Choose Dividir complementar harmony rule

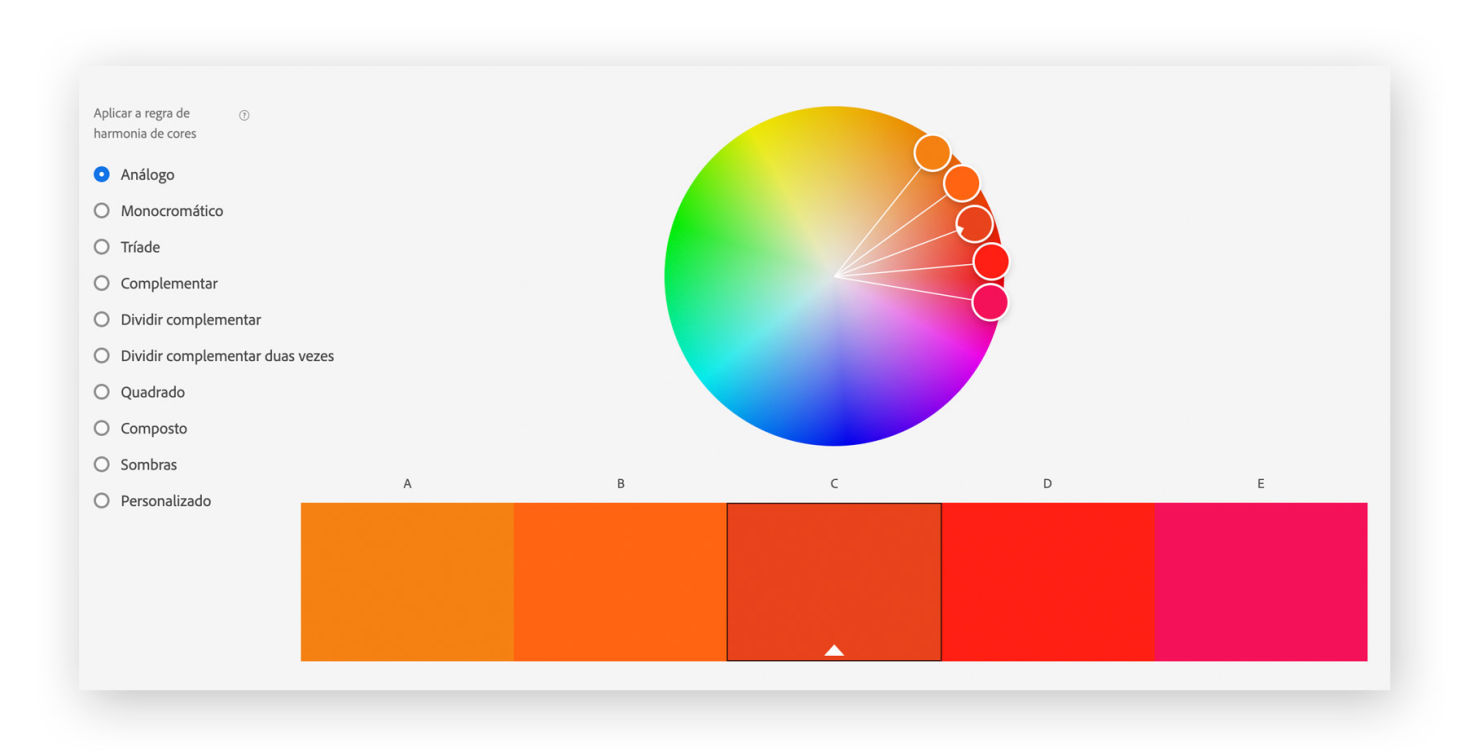coord(177,320)
